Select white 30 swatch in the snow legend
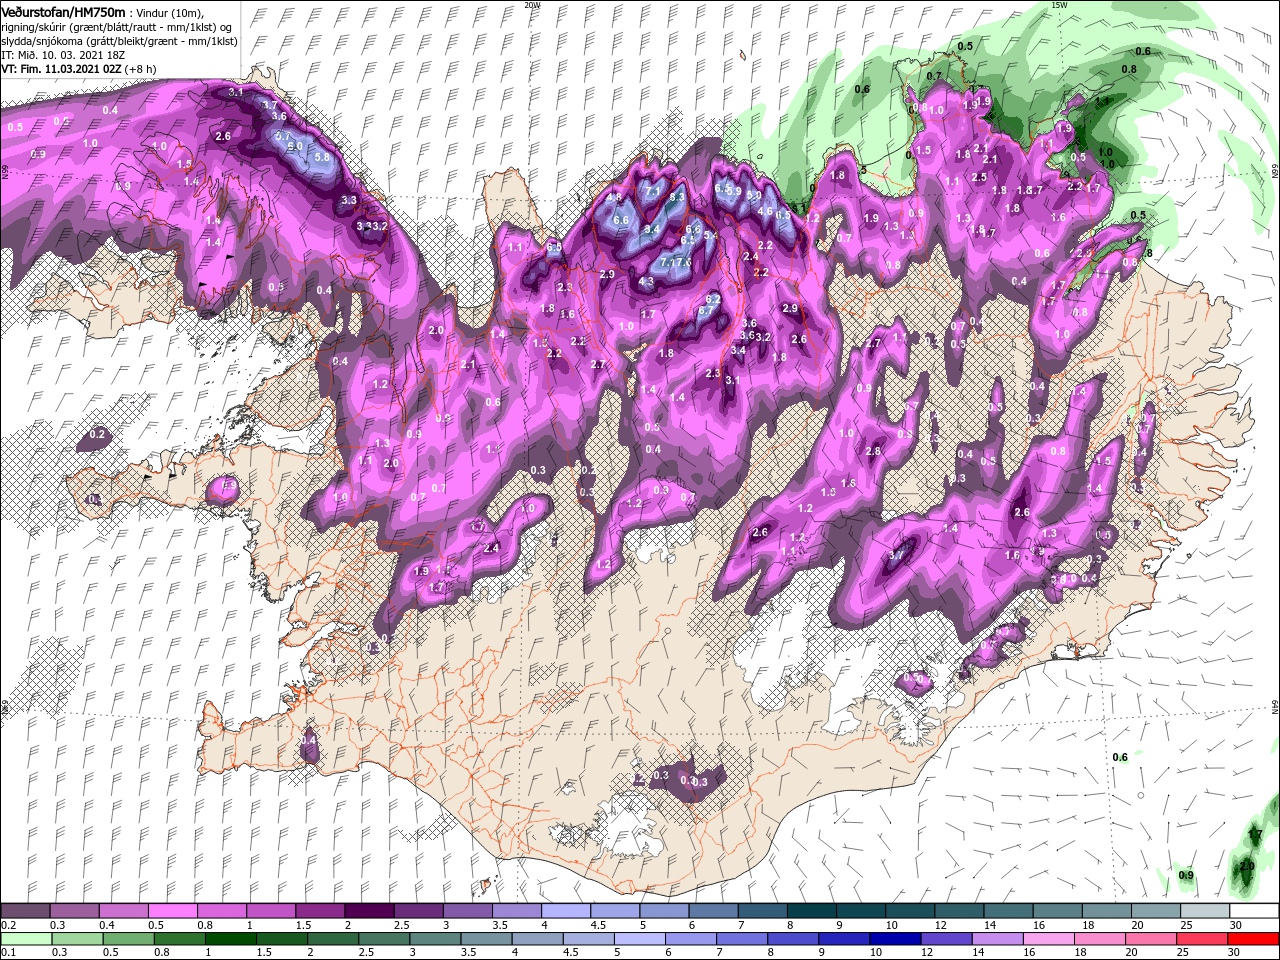1280x960 pixels. tap(1254, 912)
